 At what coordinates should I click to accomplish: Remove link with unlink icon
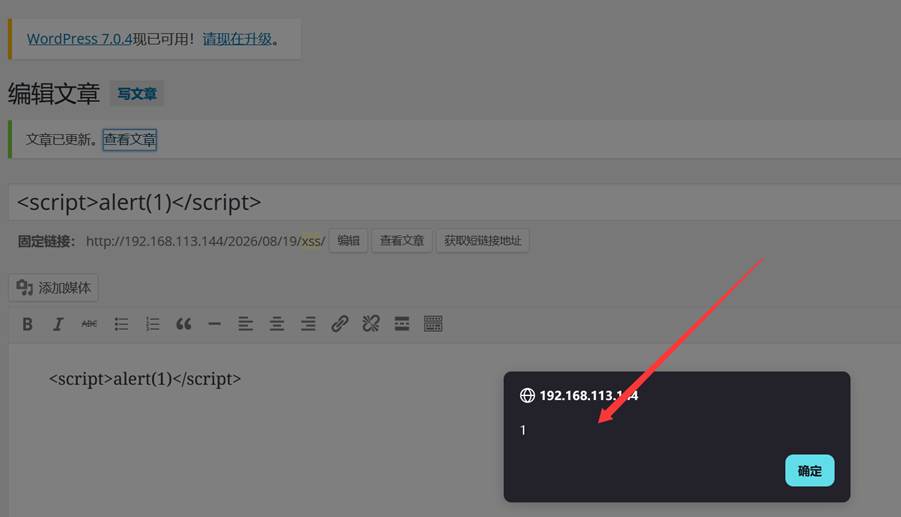[x=371, y=324]
